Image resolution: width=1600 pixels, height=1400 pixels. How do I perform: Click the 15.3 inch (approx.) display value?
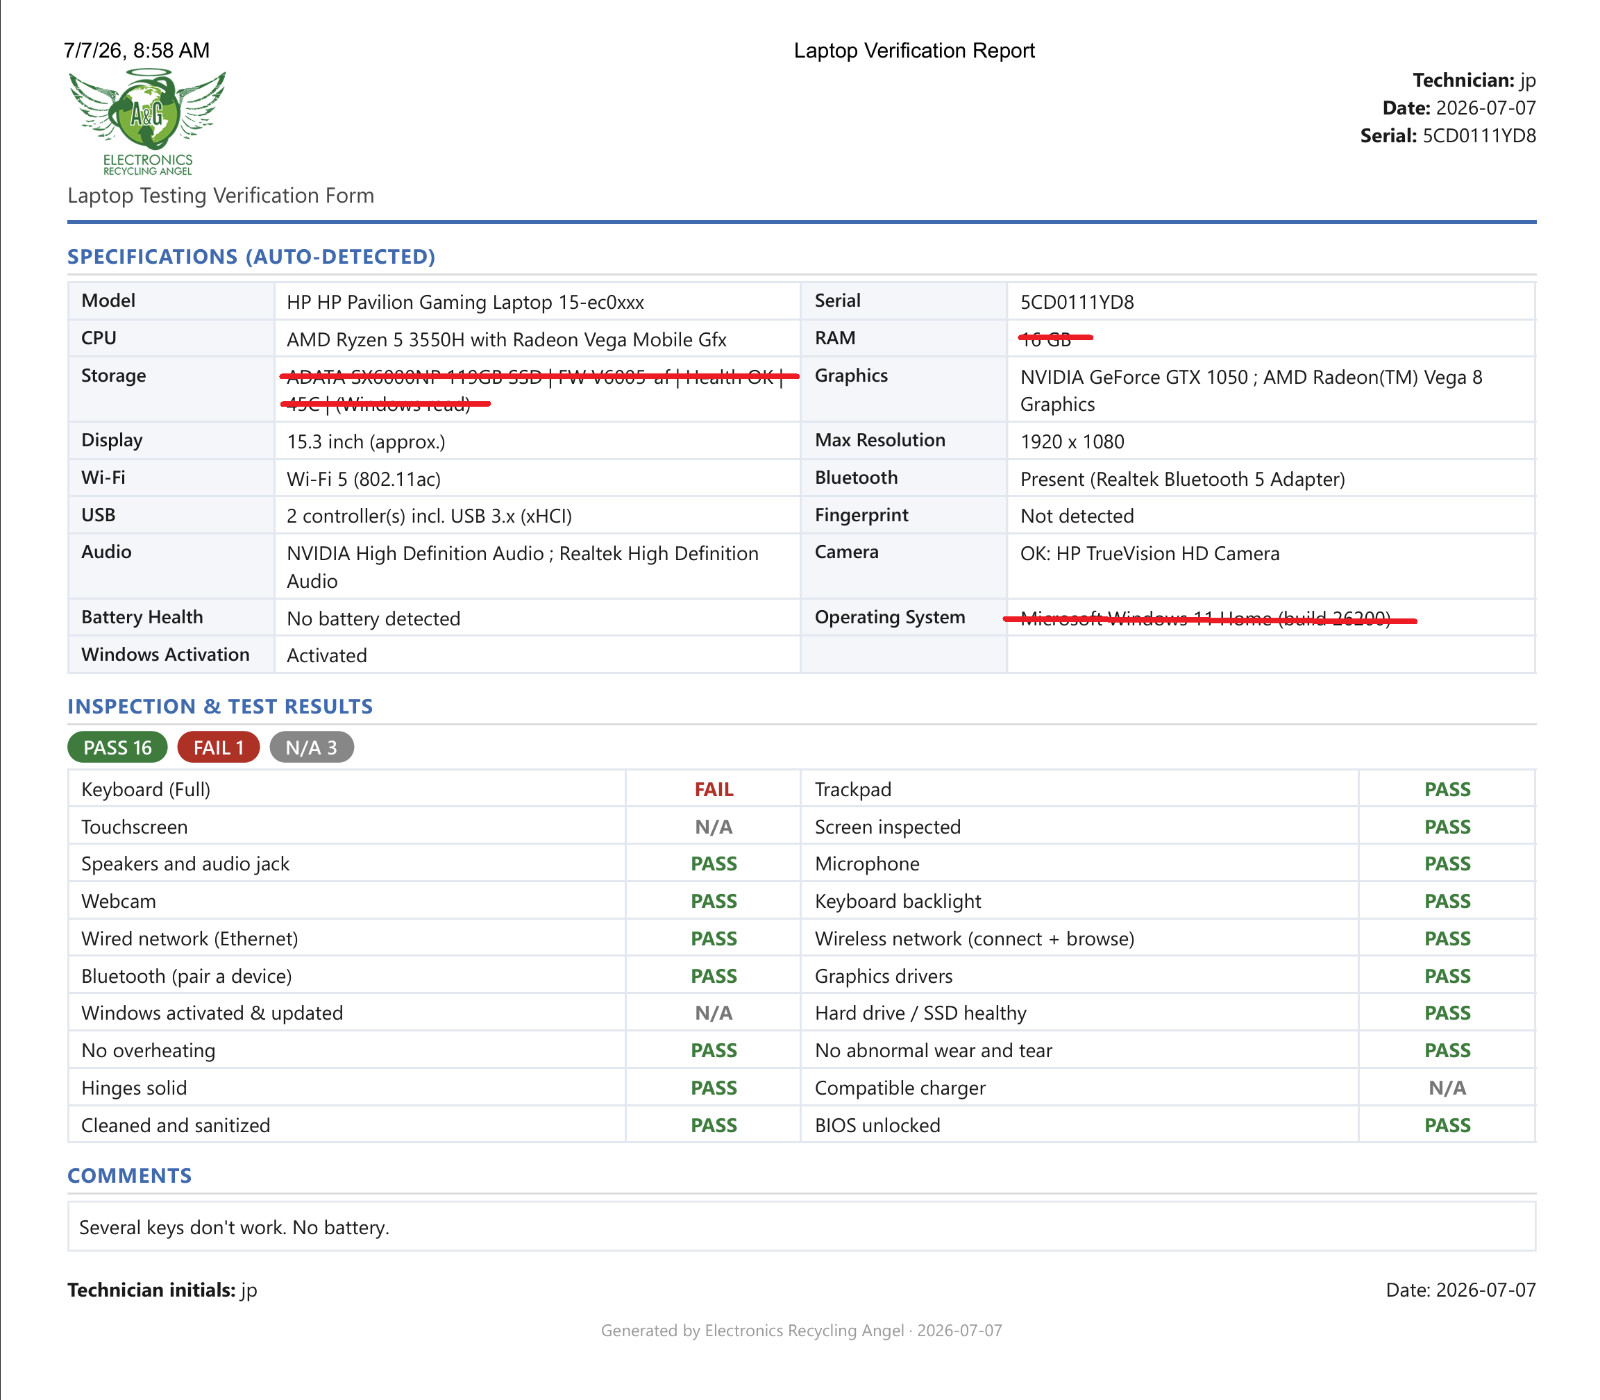366,441
